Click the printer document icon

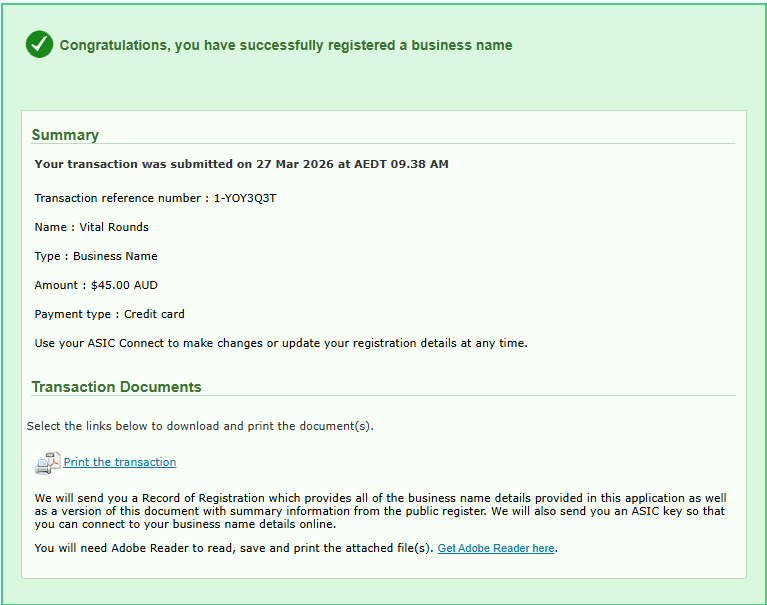click(x=47, y=463)
